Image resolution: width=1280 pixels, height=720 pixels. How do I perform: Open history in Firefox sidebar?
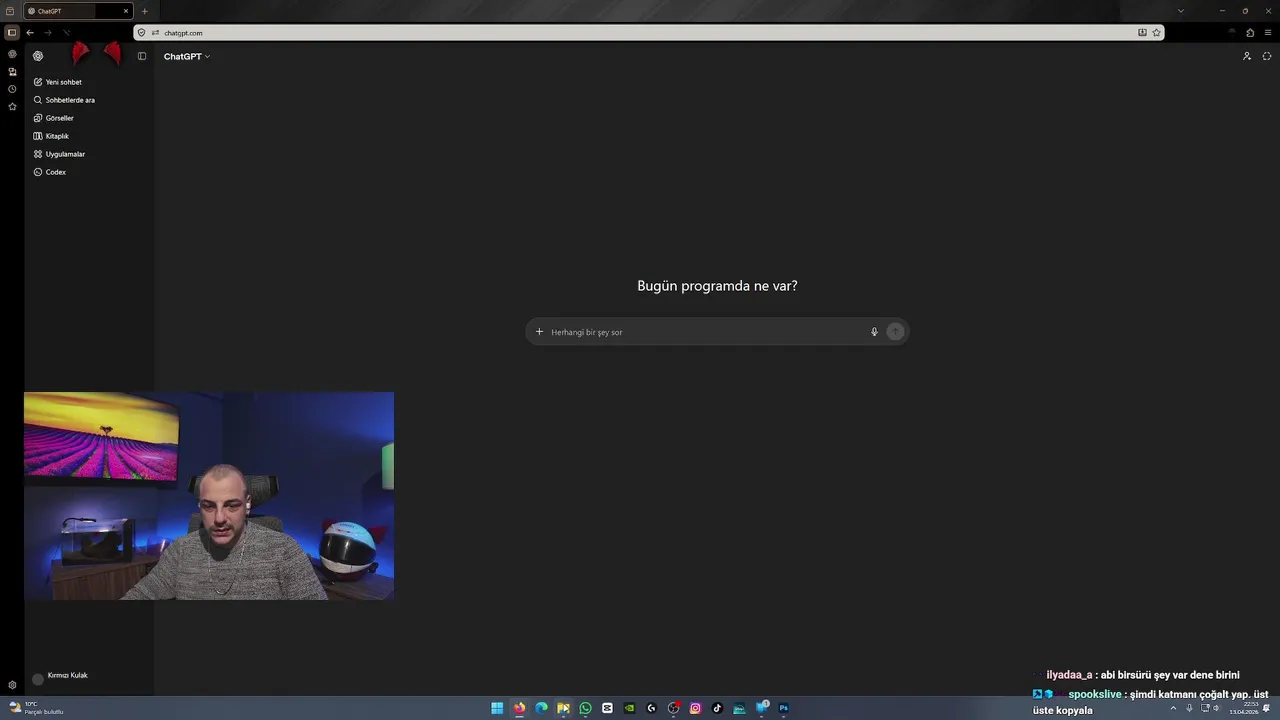(x=12, y=89)
